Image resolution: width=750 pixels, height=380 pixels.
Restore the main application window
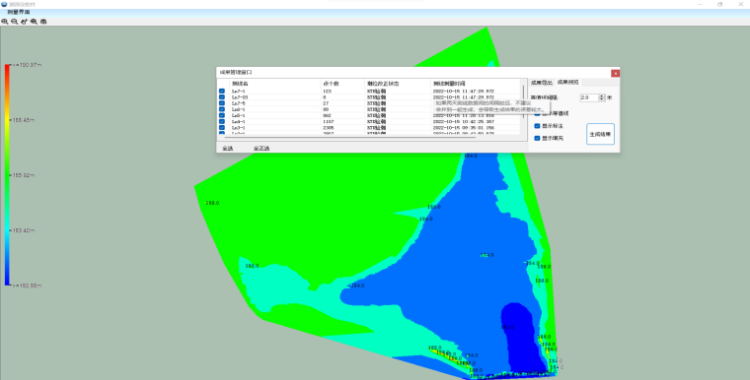(x=720, y=4)
